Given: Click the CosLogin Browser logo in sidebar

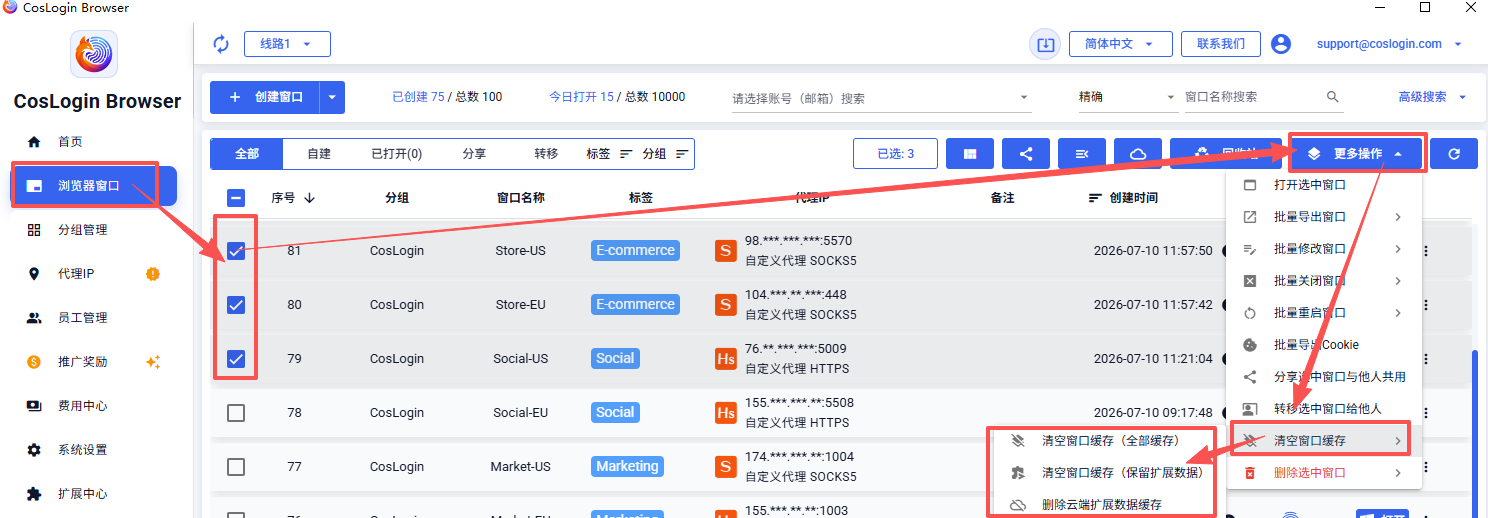Looking at the screenshot, I should [x=94, y=54].
